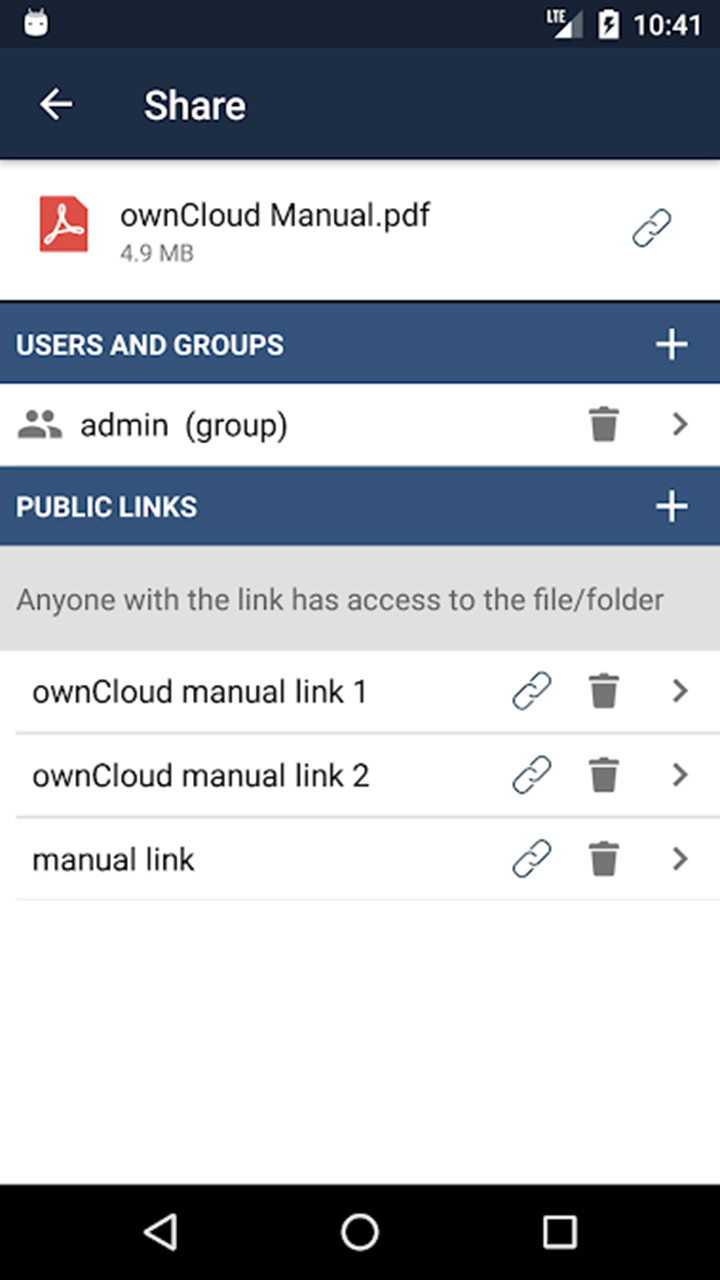Remove the manual link share
This screenshot has width=720, height=1280.
[x=604, y=859]
